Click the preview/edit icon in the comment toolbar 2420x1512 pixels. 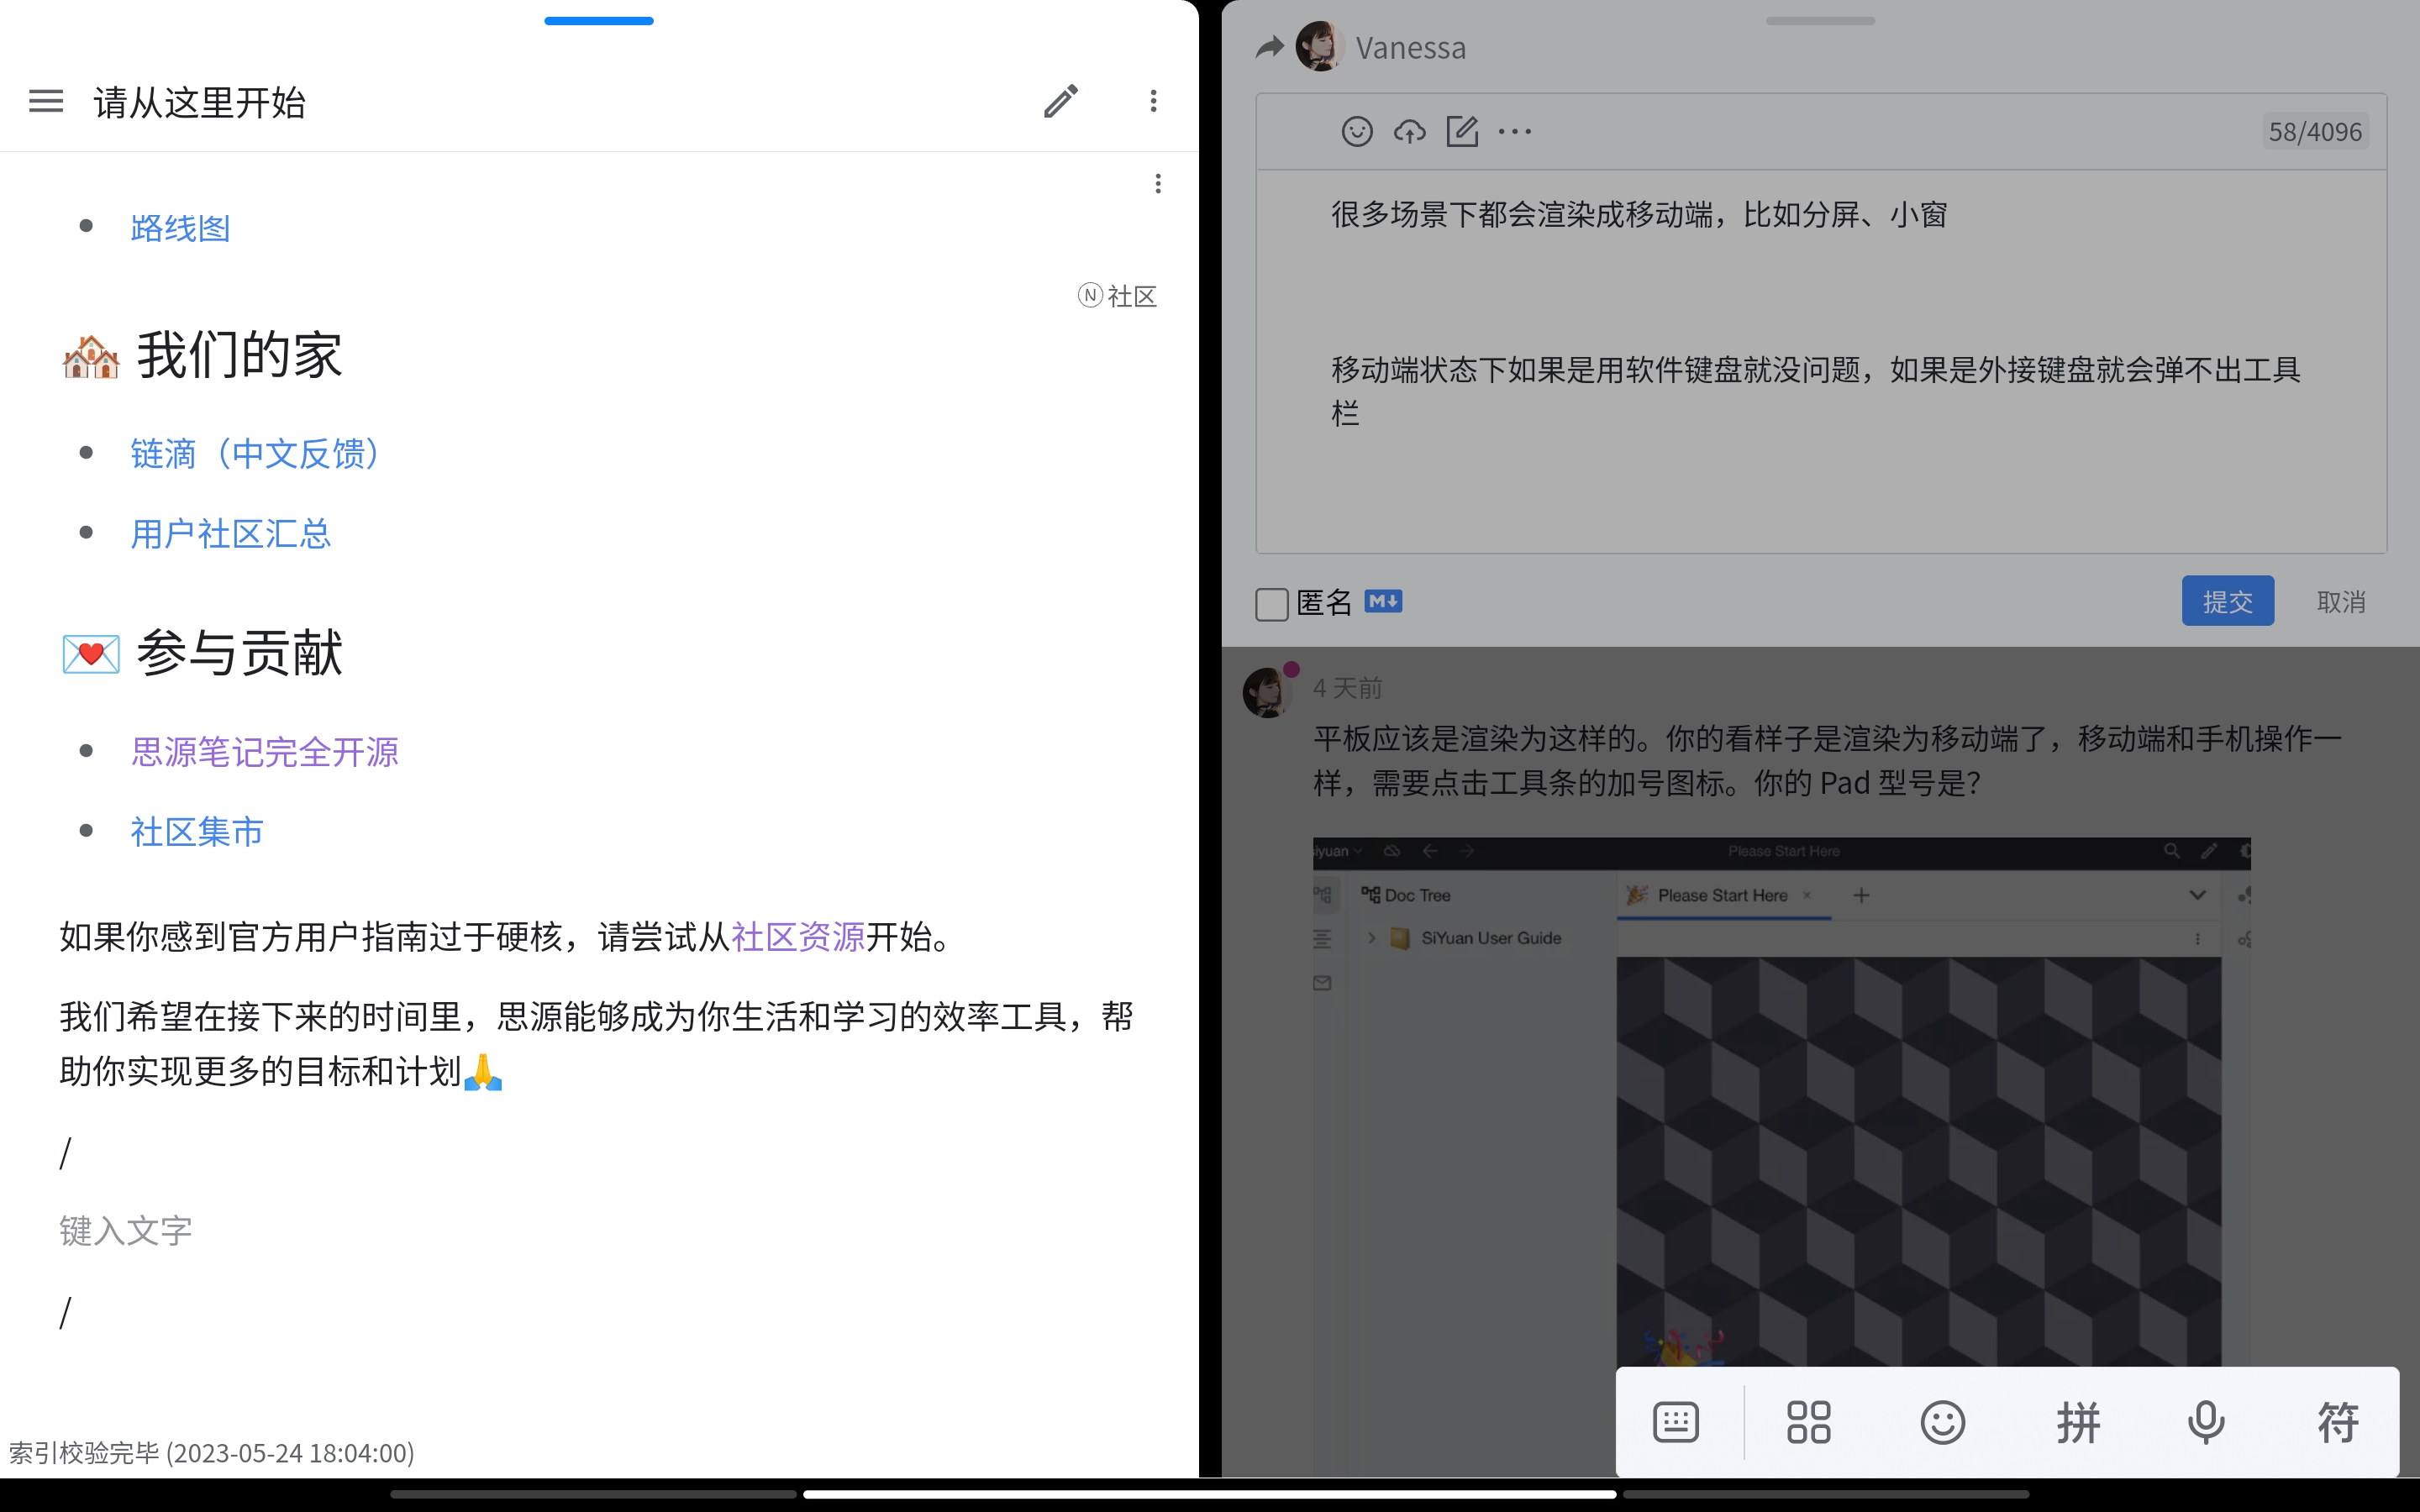click(x=1462, y=131)
